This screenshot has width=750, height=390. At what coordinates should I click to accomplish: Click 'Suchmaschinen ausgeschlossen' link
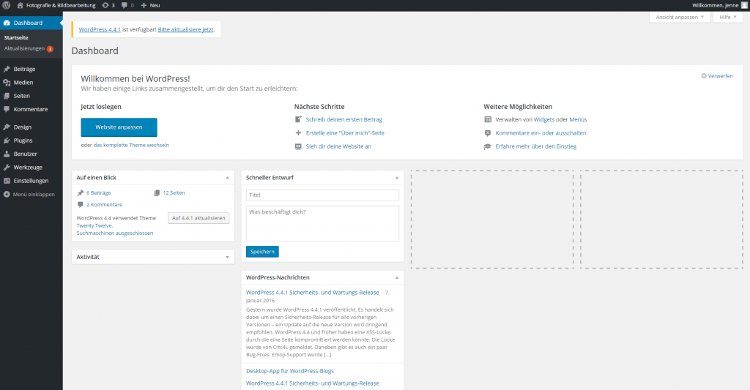115,233
